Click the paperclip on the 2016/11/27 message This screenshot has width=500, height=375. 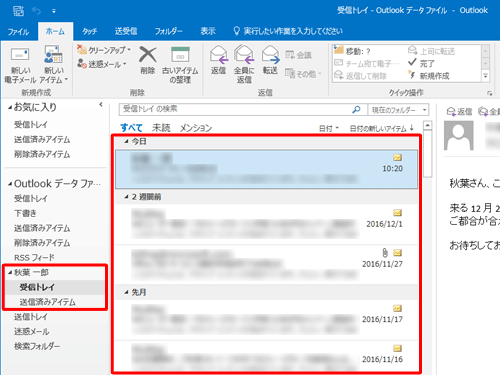click(385, 253)
